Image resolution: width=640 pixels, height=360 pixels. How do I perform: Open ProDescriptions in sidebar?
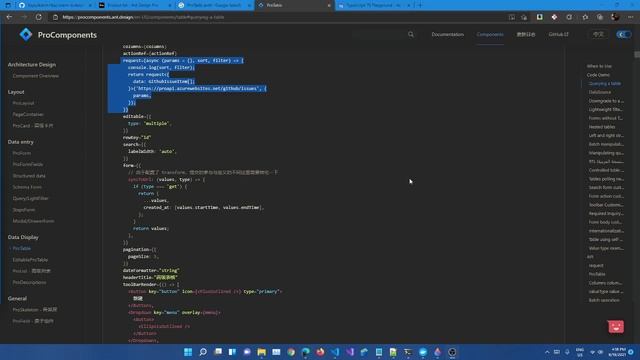tap(29, 282)
